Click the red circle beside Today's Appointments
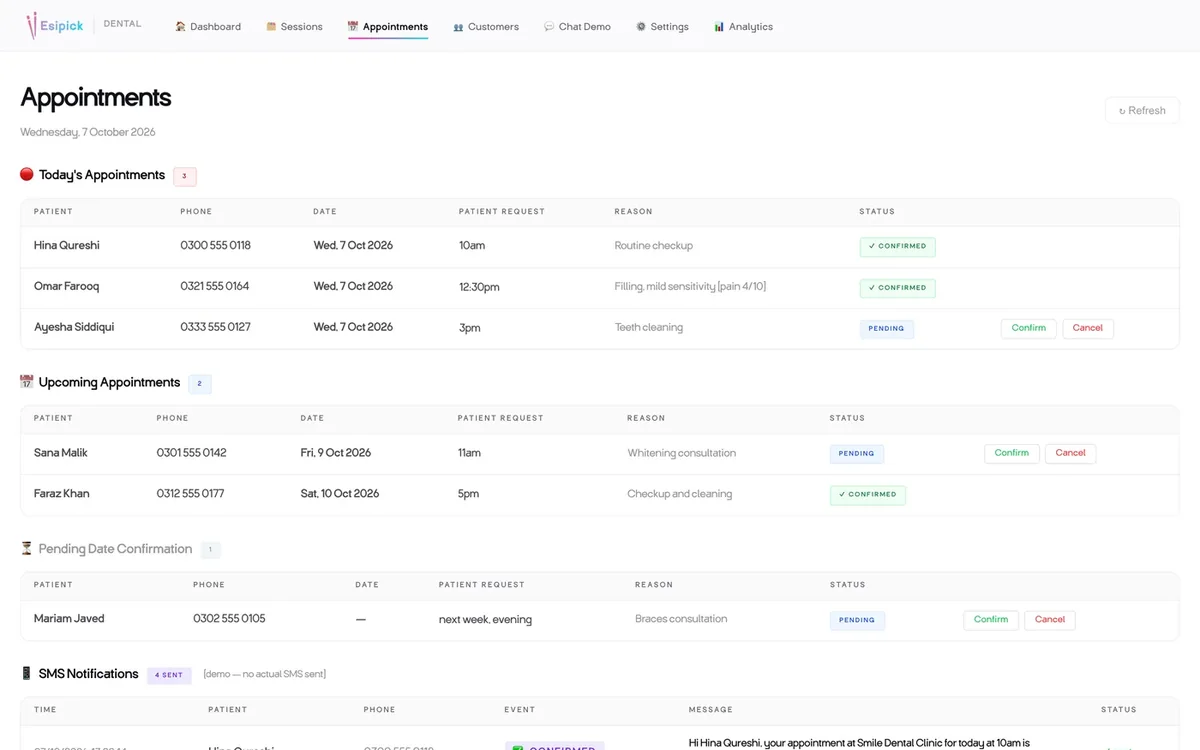 (27, 174)
